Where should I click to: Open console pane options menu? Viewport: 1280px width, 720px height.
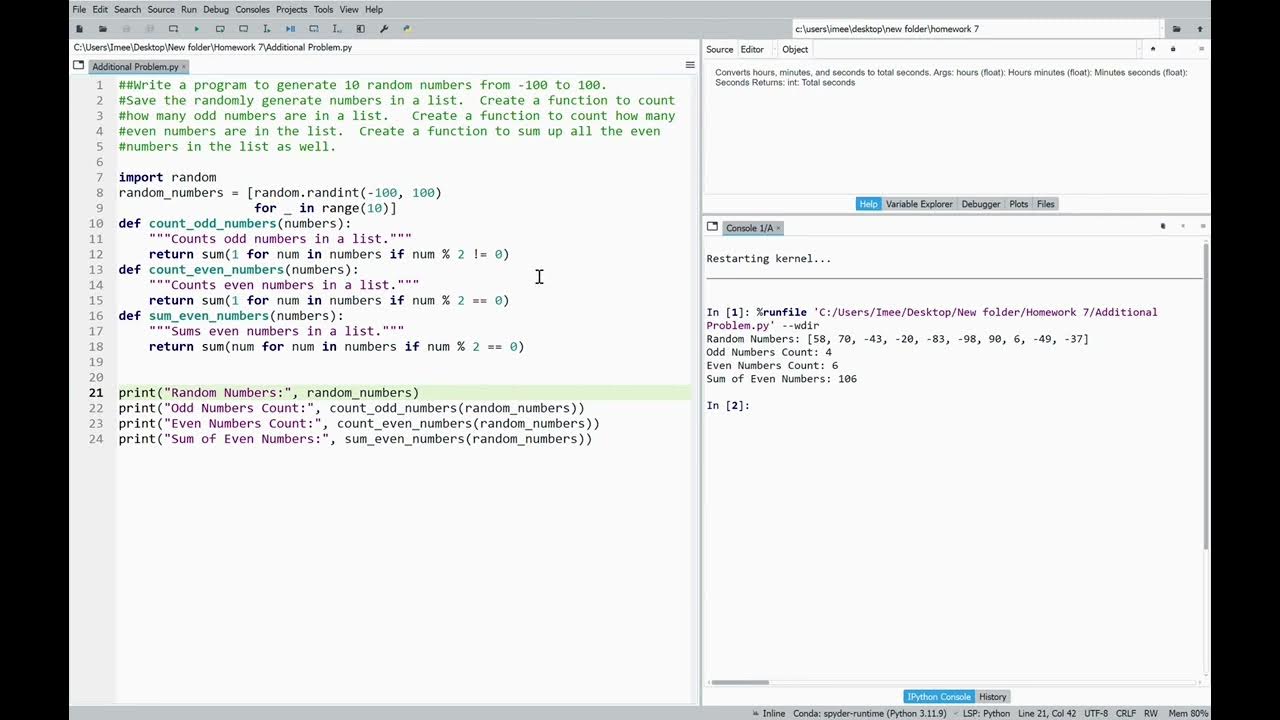[x=1202, y=227]
